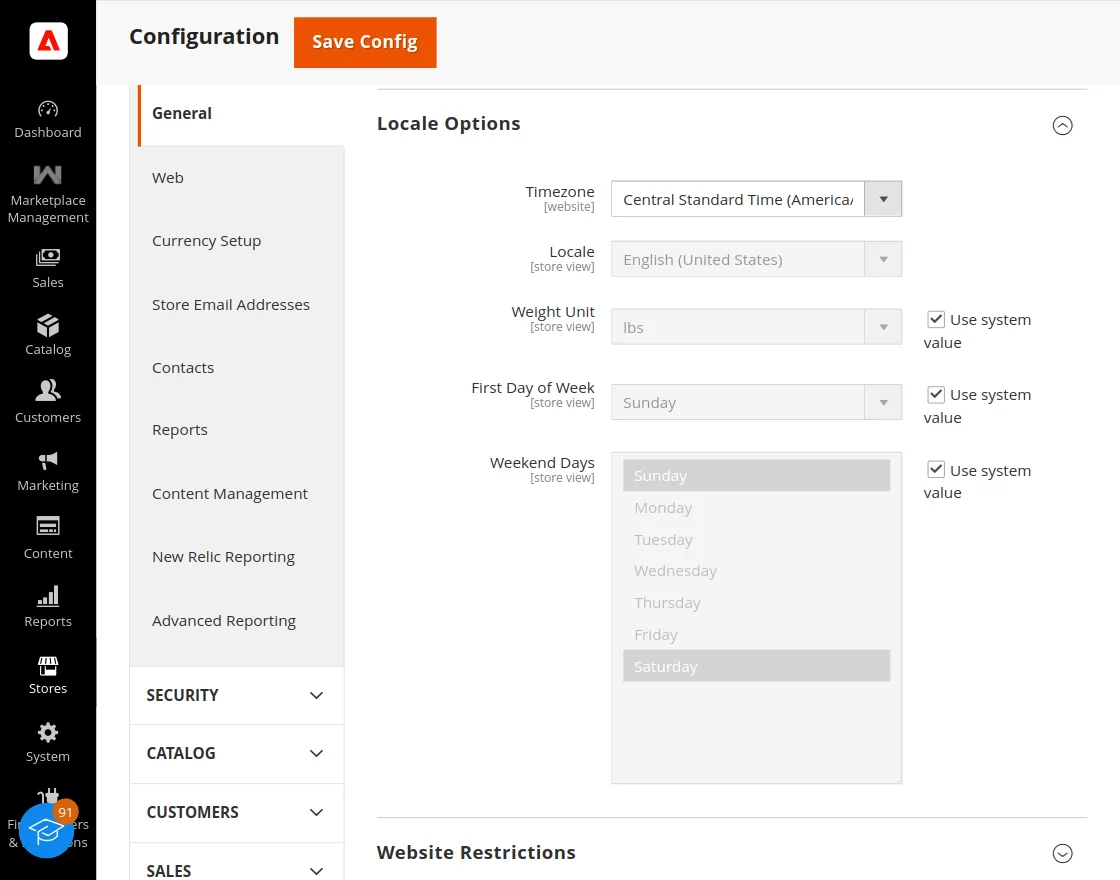Select Wednesday in Weekend Days list

(x=675, y=571)
